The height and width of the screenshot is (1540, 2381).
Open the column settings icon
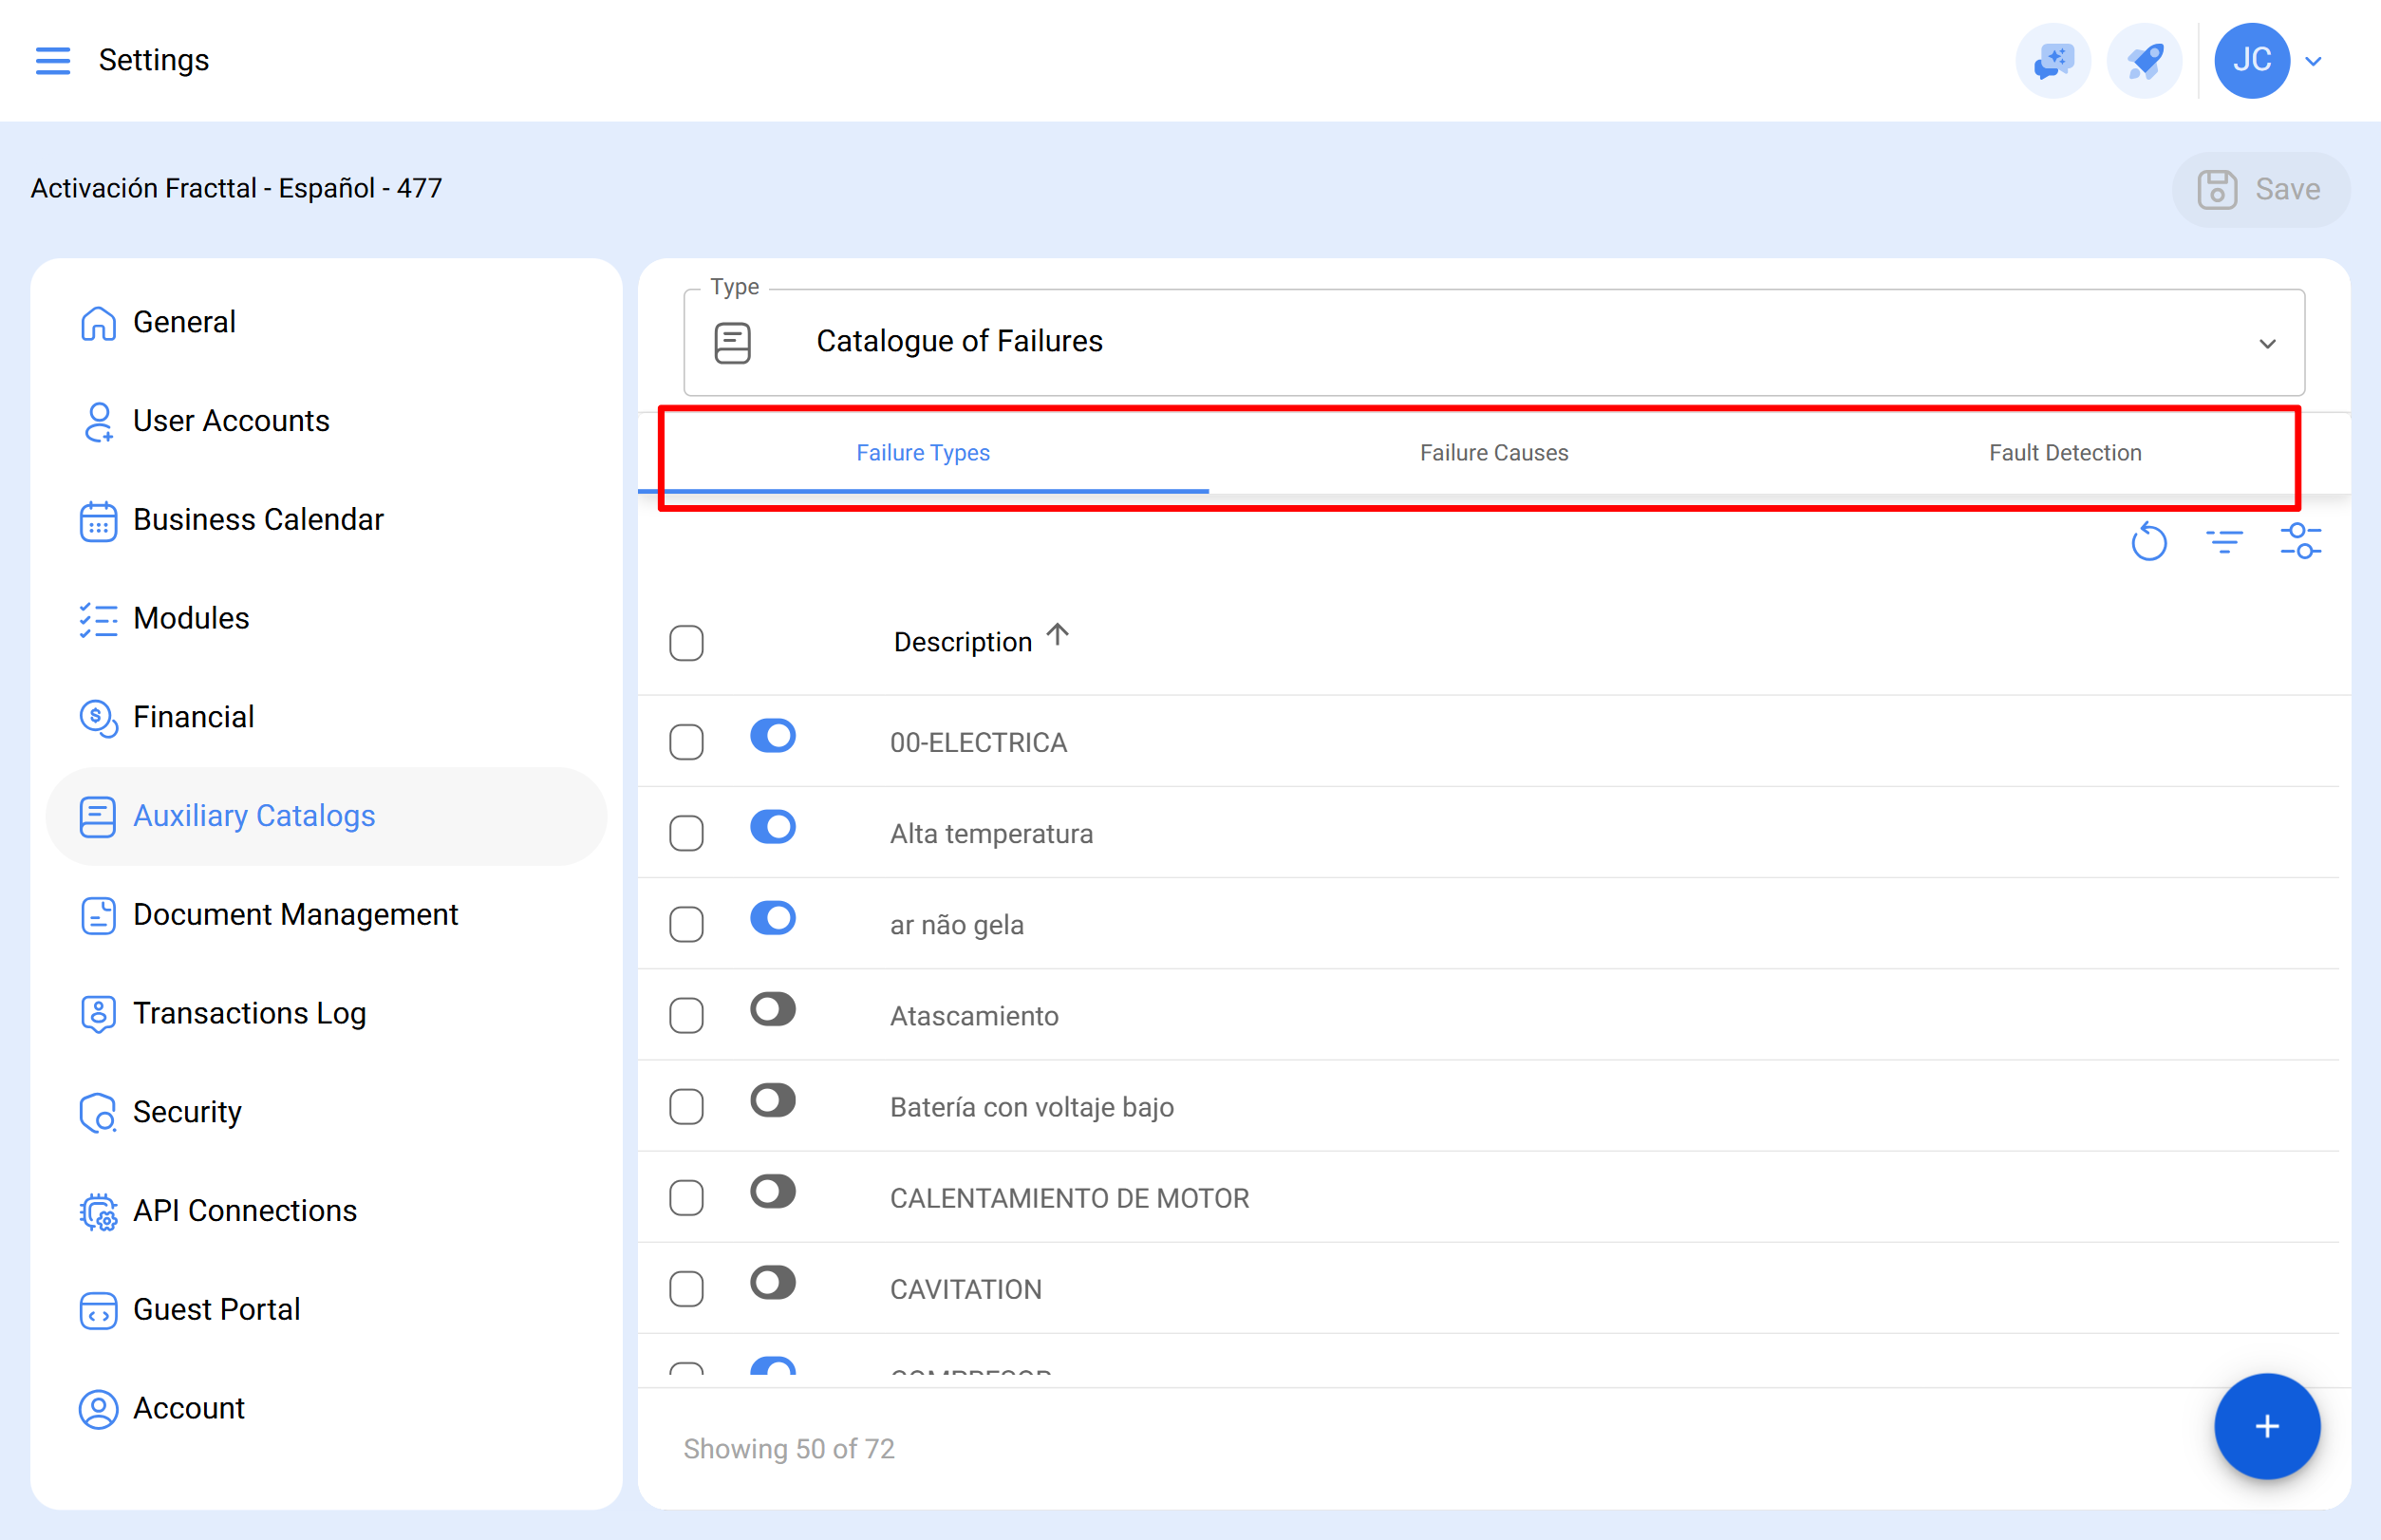(x=2301, y=541)
